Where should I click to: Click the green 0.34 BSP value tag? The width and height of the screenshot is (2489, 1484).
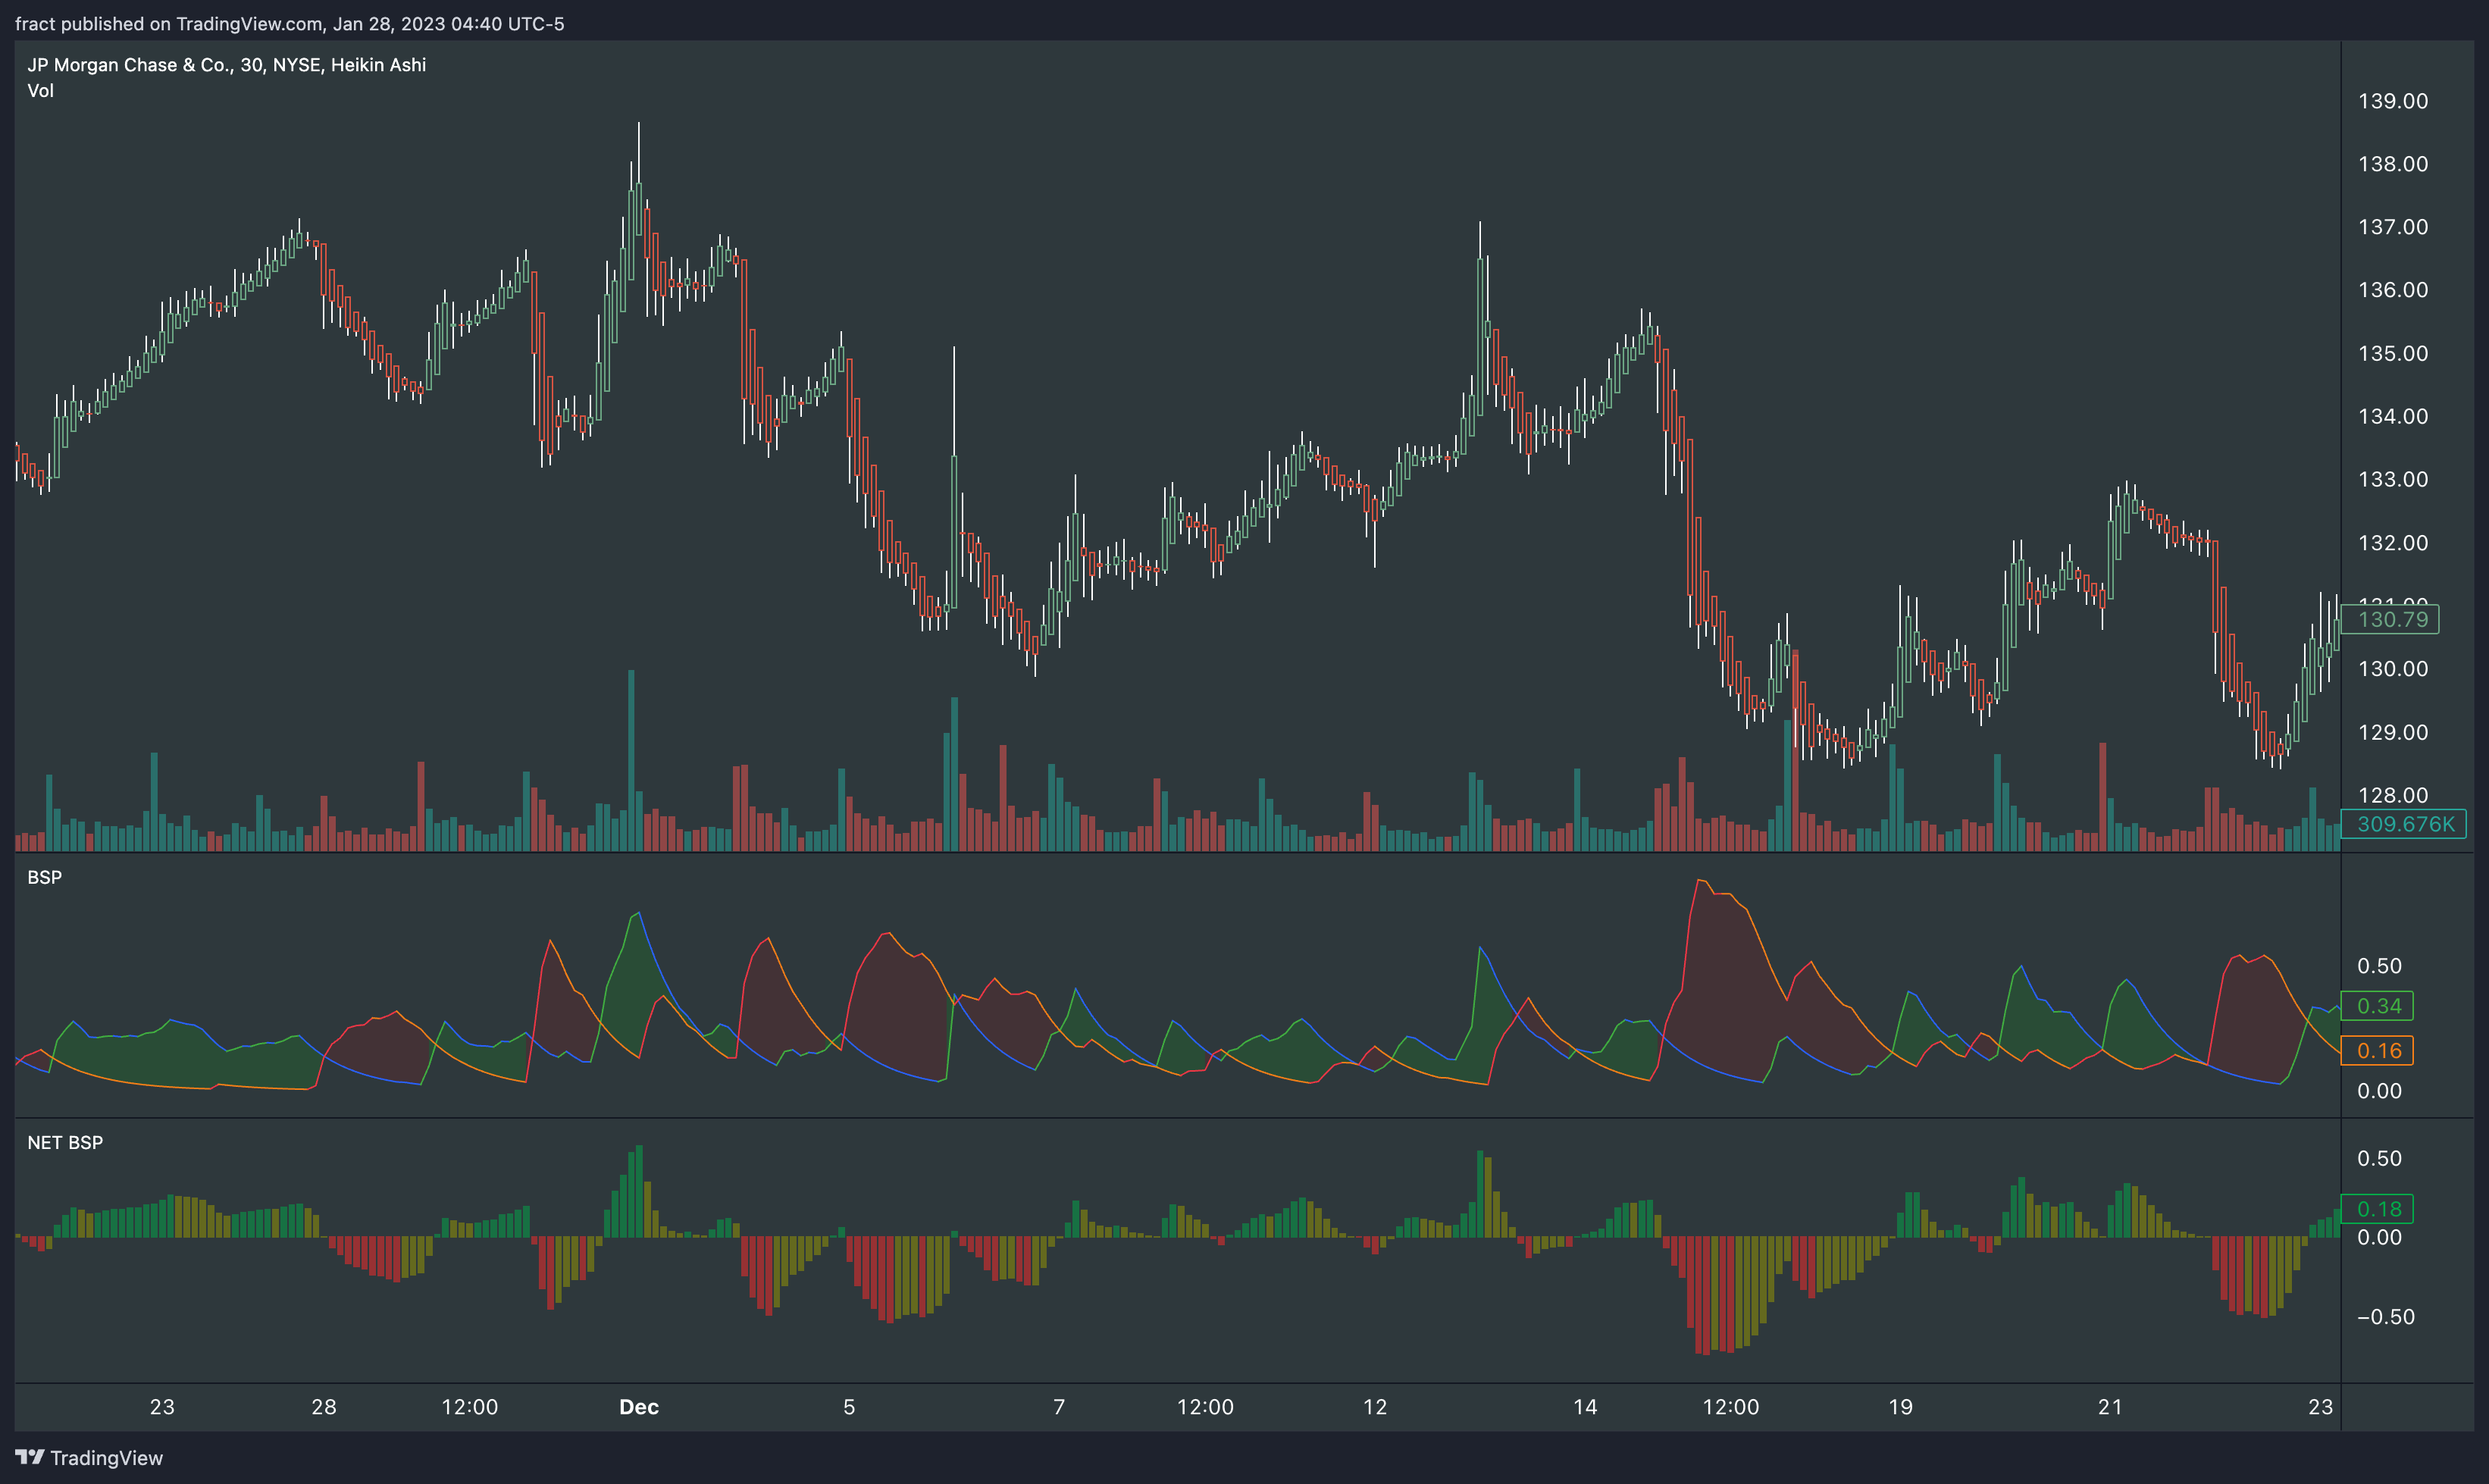(x=2378, y=1006)
